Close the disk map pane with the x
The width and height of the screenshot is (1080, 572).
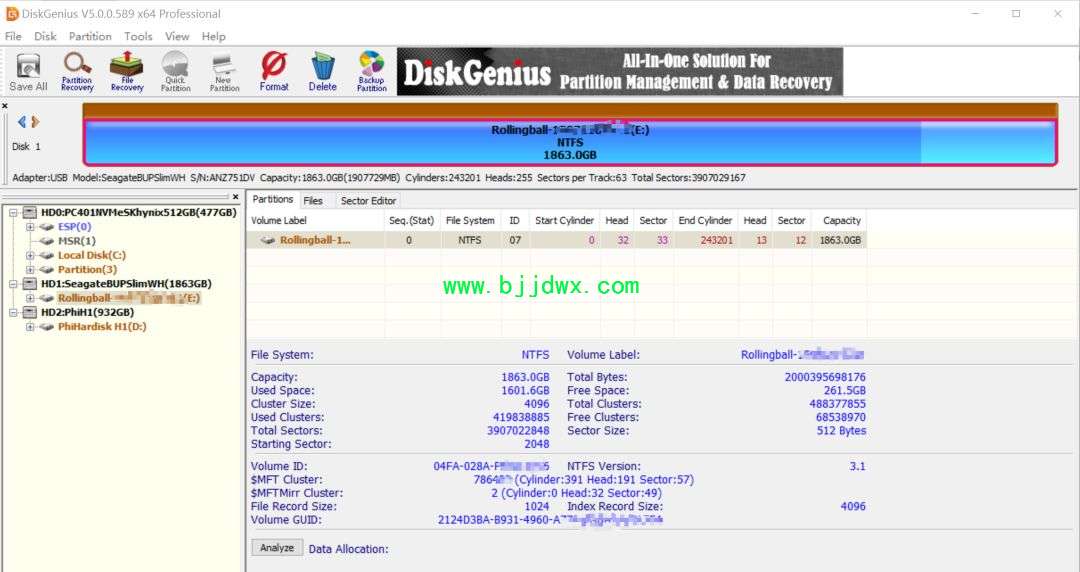pos(5,106)
